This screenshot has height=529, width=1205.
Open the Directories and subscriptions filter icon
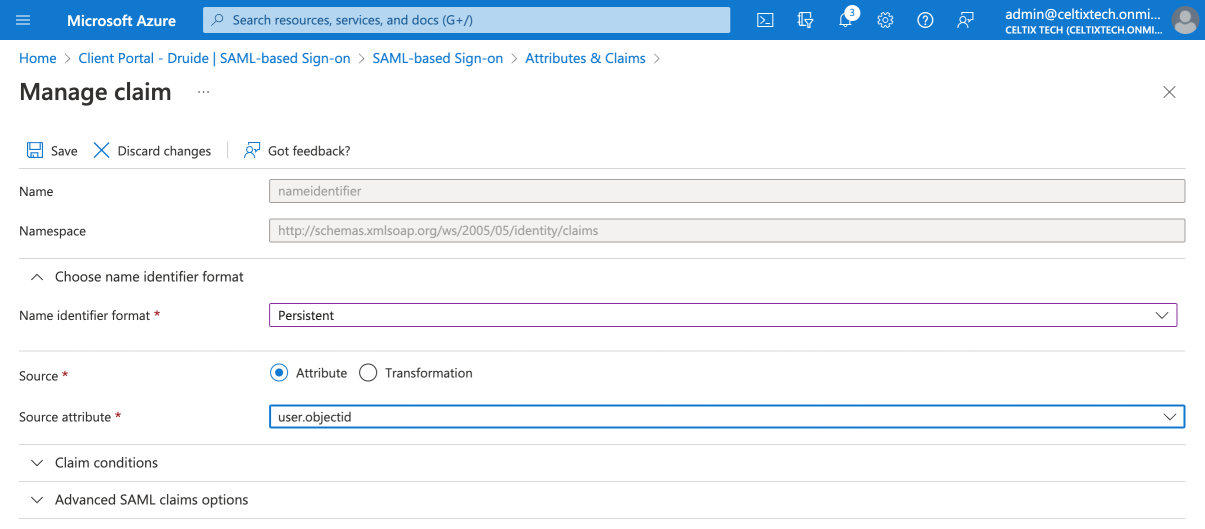coord(805,20)
